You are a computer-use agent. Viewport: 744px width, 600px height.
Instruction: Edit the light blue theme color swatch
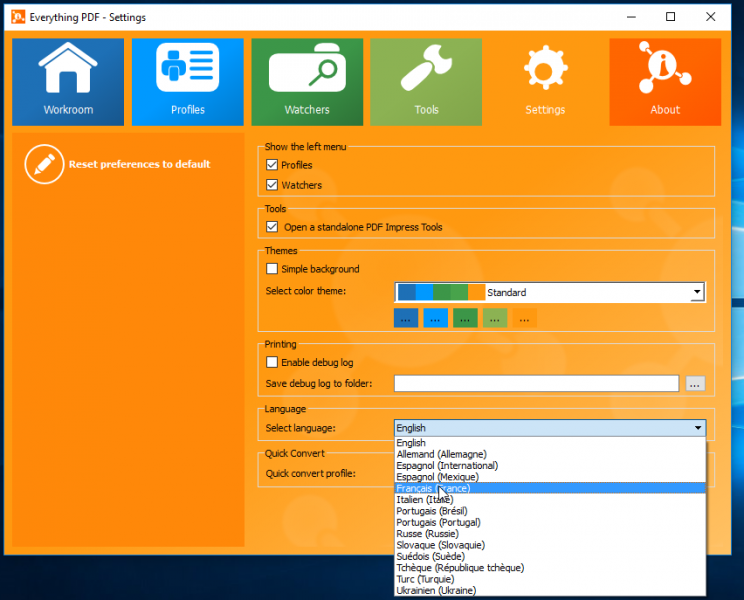click(x=435, y=318)
